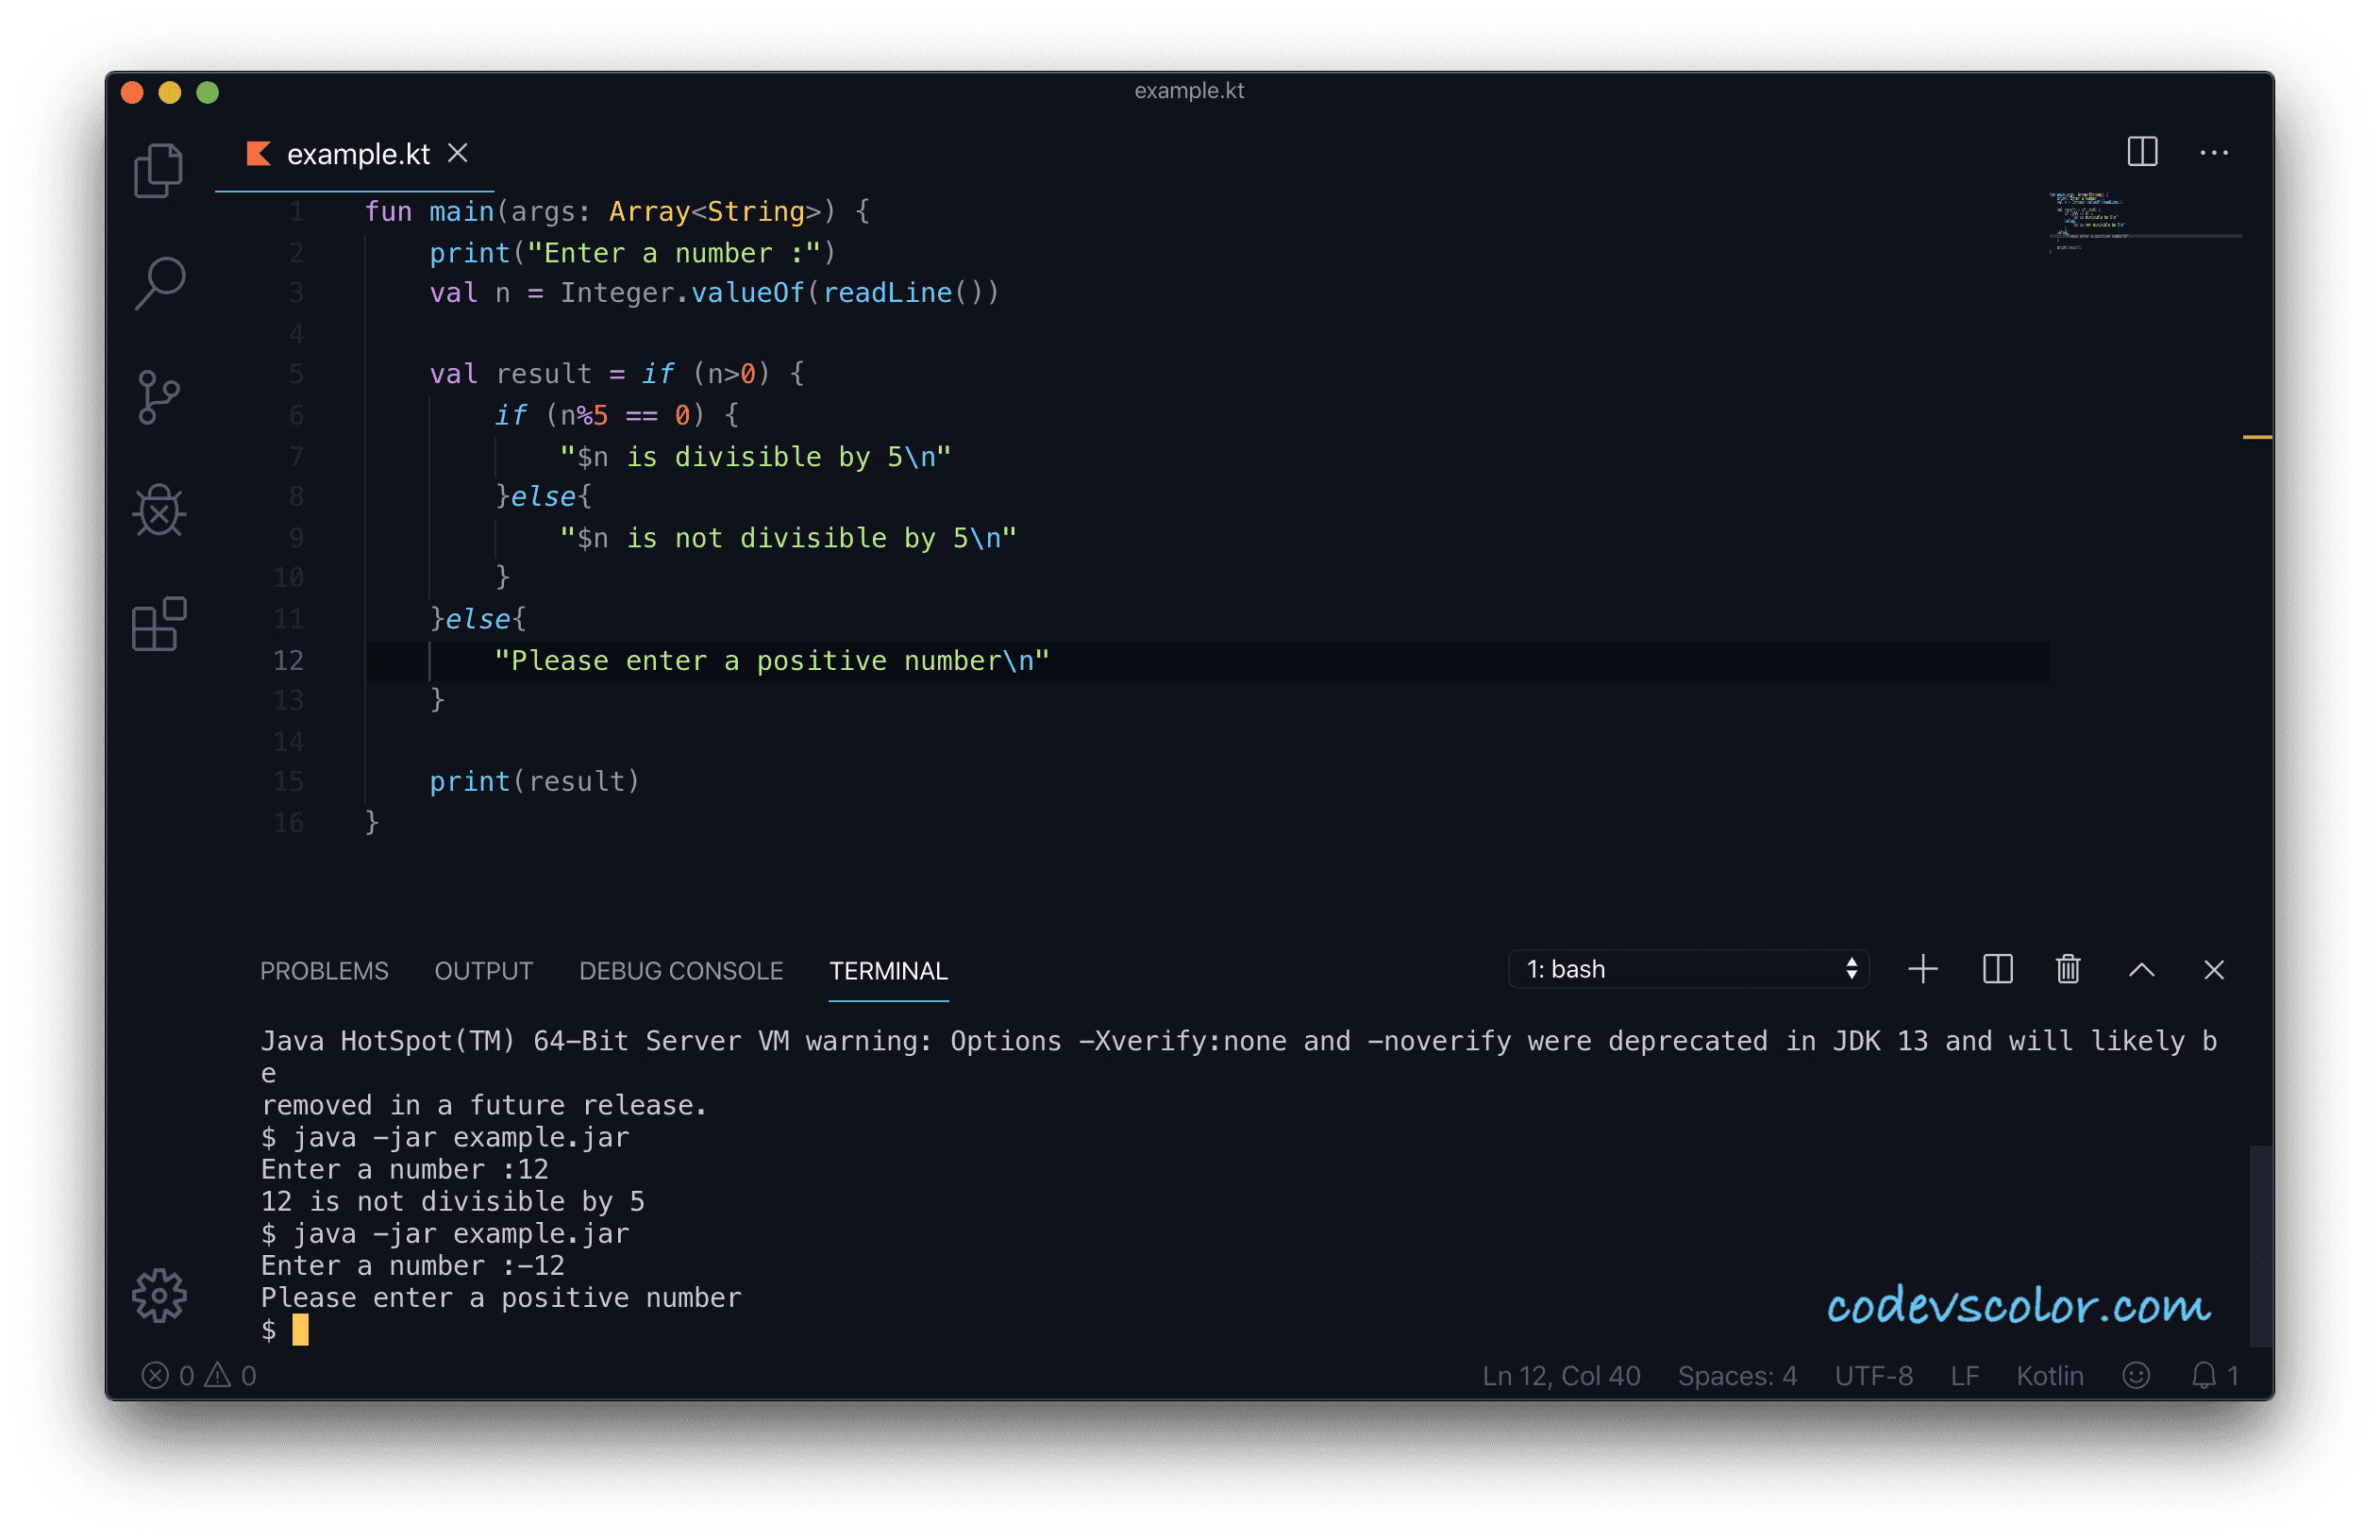
Task: Kill the terminal using the trash icon
Action: click(x=2068, y=969)
